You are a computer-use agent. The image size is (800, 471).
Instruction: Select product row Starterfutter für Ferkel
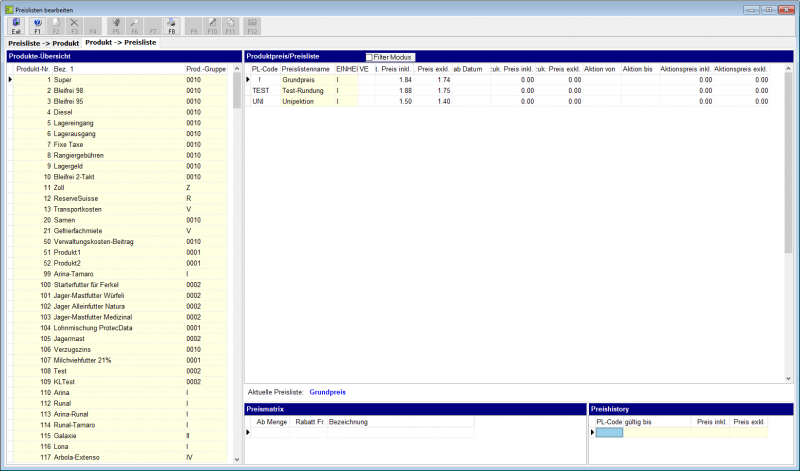(120, 285)
